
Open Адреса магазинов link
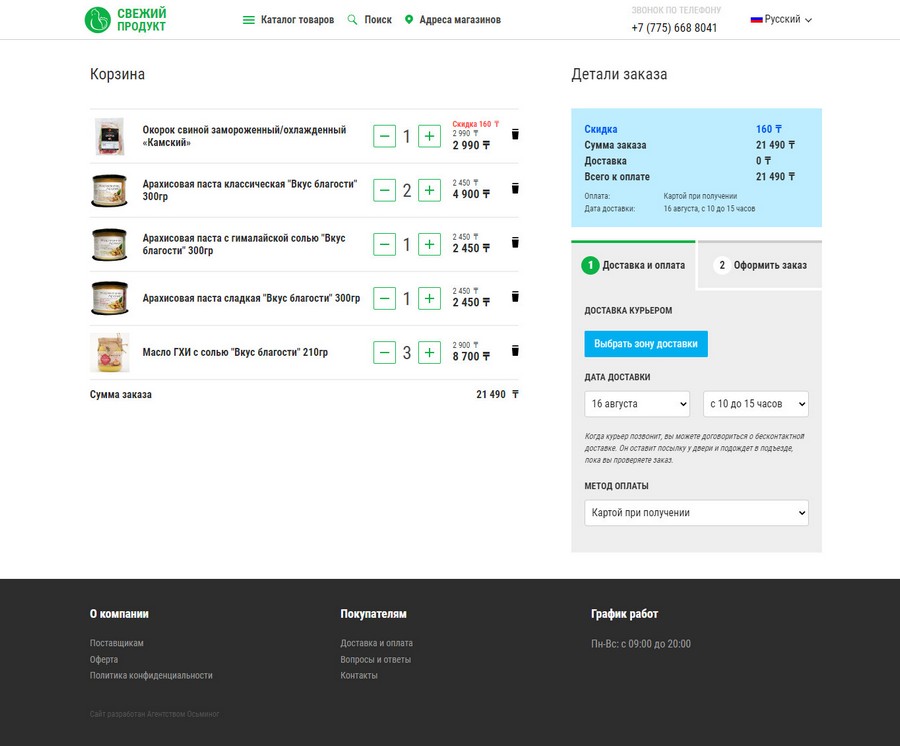452,20
